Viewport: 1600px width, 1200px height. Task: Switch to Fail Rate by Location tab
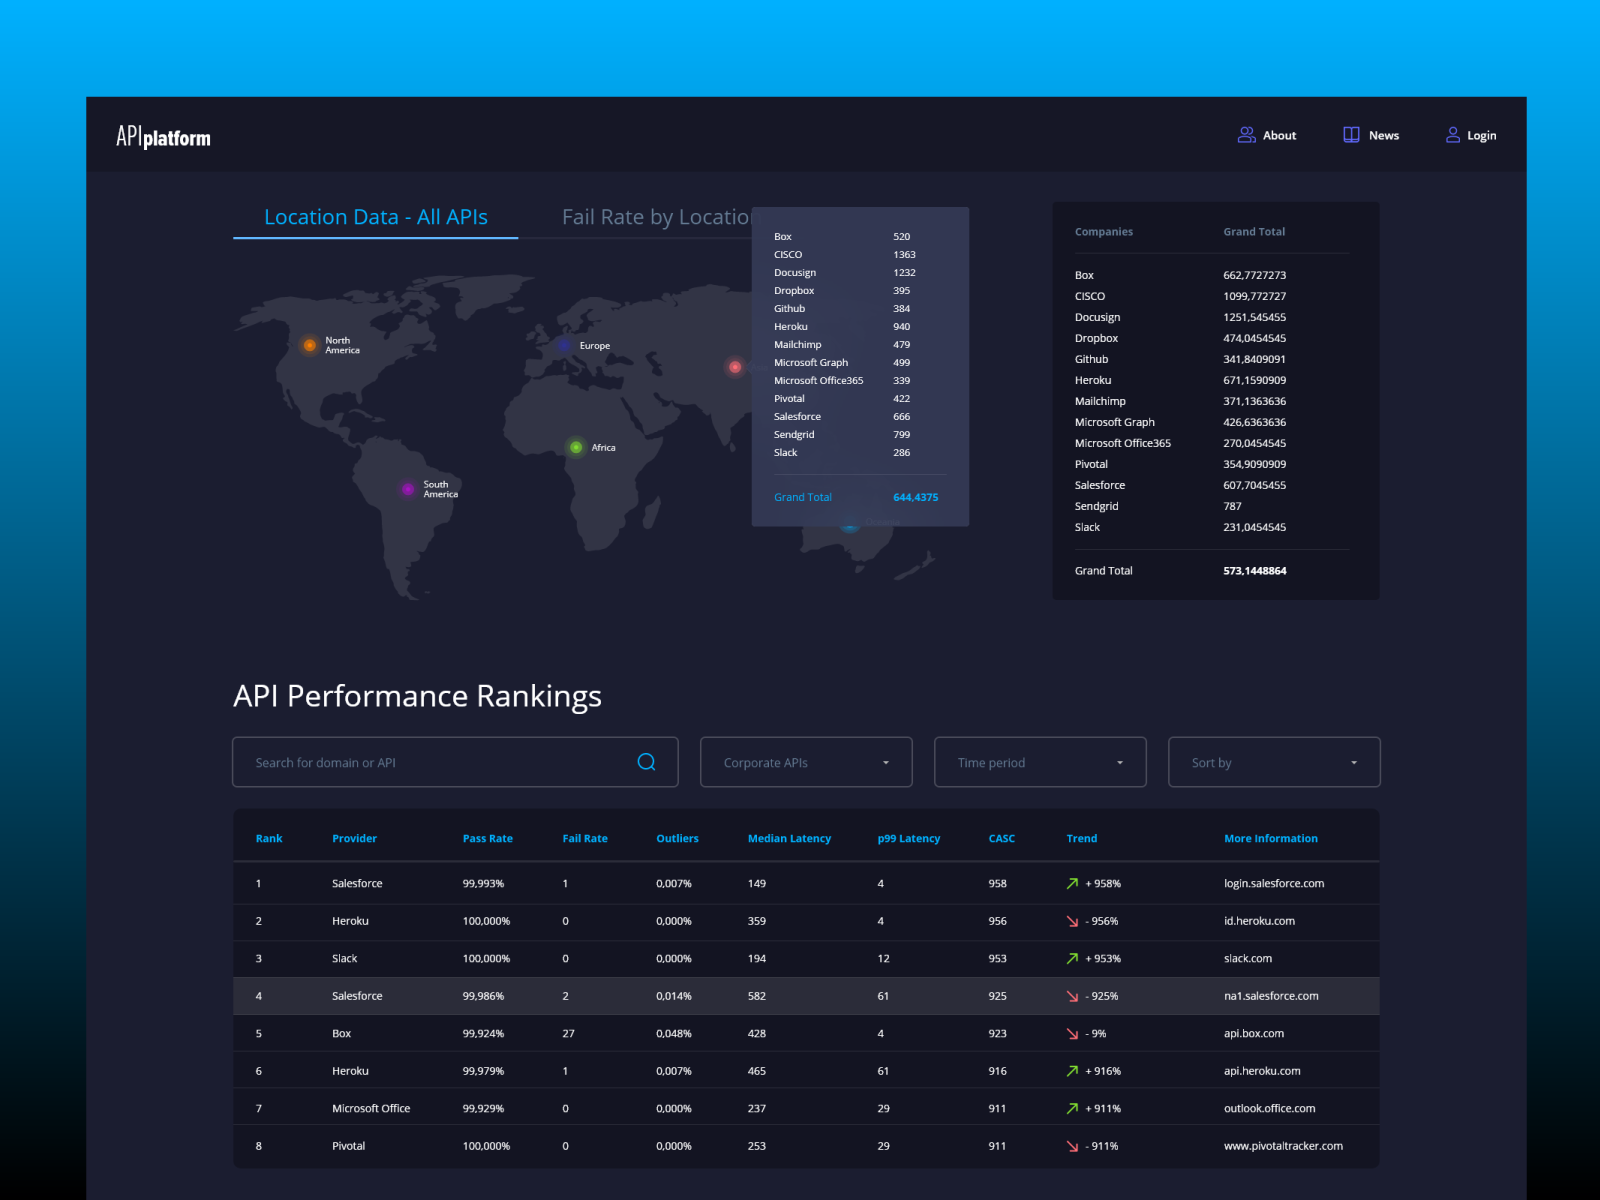tap(655, 217)
